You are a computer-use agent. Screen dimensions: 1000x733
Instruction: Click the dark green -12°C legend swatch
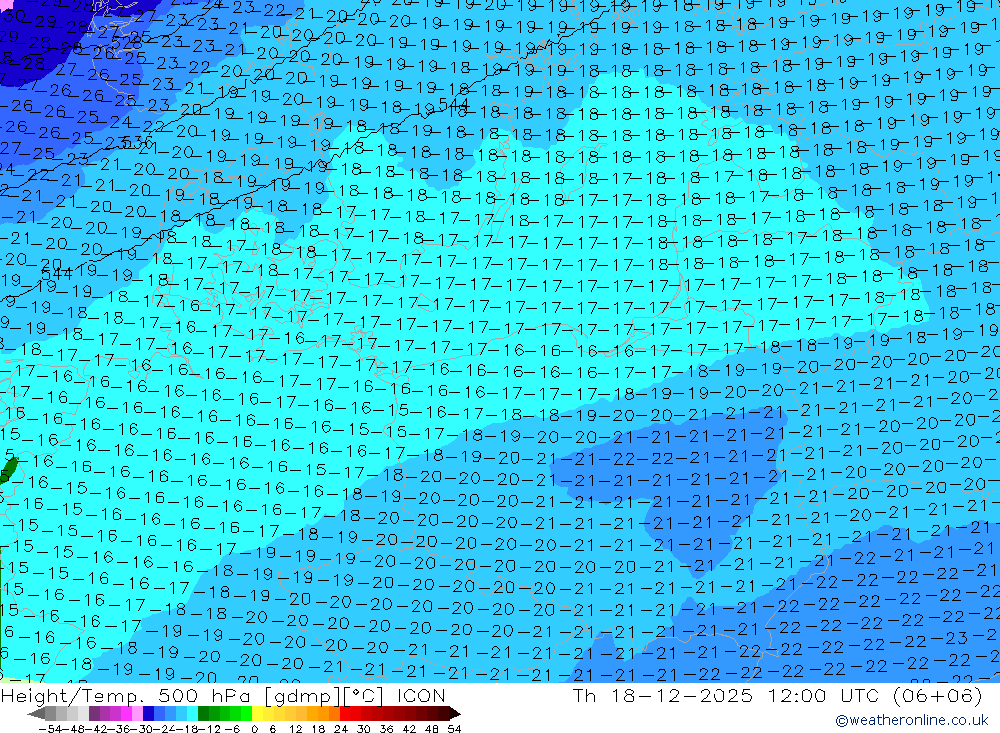click(203, 713)
